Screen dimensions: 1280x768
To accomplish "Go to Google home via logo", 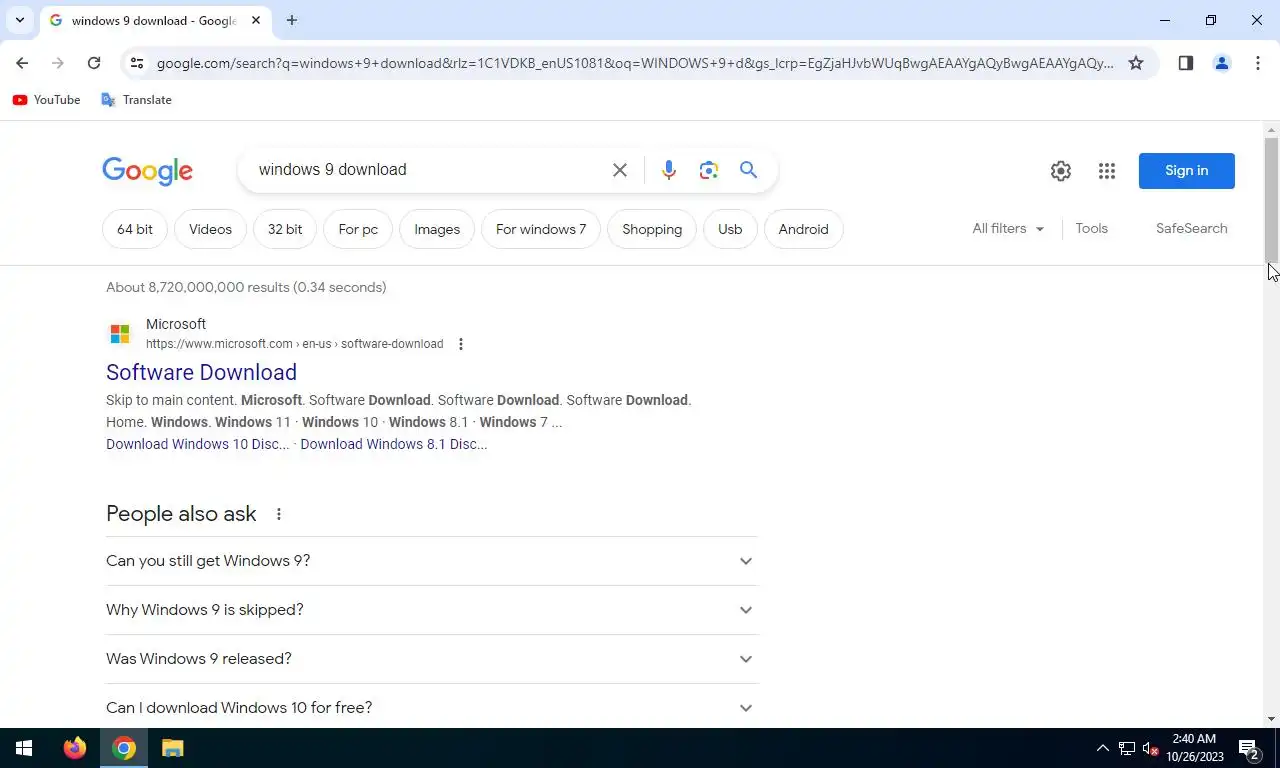I will pyautogui.click(x=147, y=171).
